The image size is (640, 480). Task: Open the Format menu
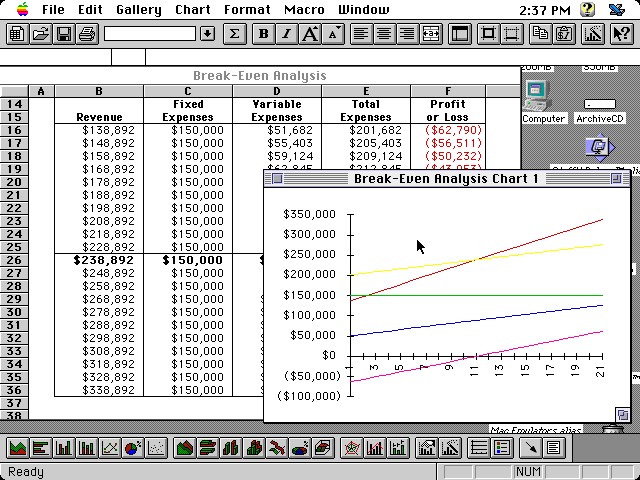[247, 10]
